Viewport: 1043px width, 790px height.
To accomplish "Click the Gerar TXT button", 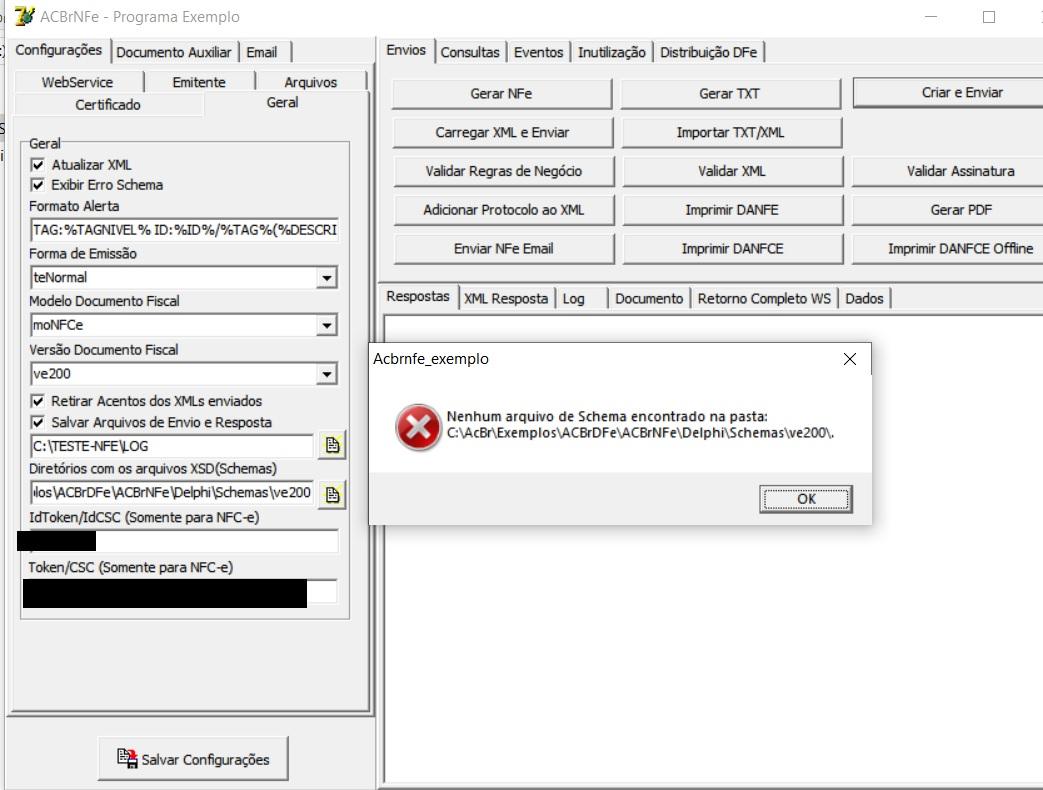I will [730, 94].
